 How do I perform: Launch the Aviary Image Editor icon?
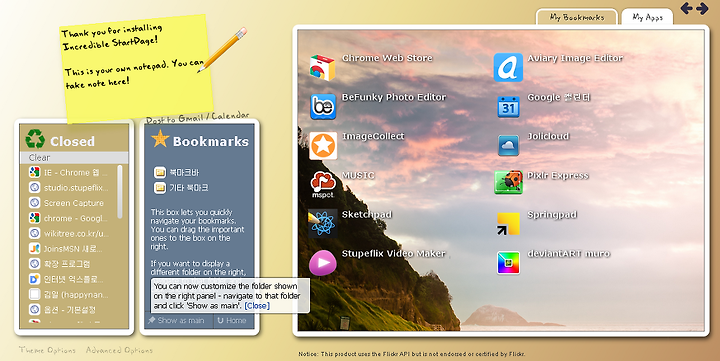pos(508,67)
